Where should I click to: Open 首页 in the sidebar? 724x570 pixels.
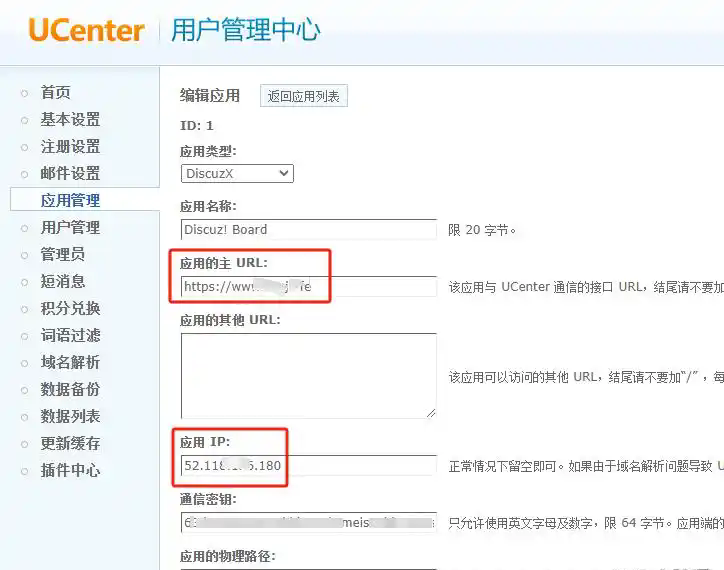click(x=55, y=93)
